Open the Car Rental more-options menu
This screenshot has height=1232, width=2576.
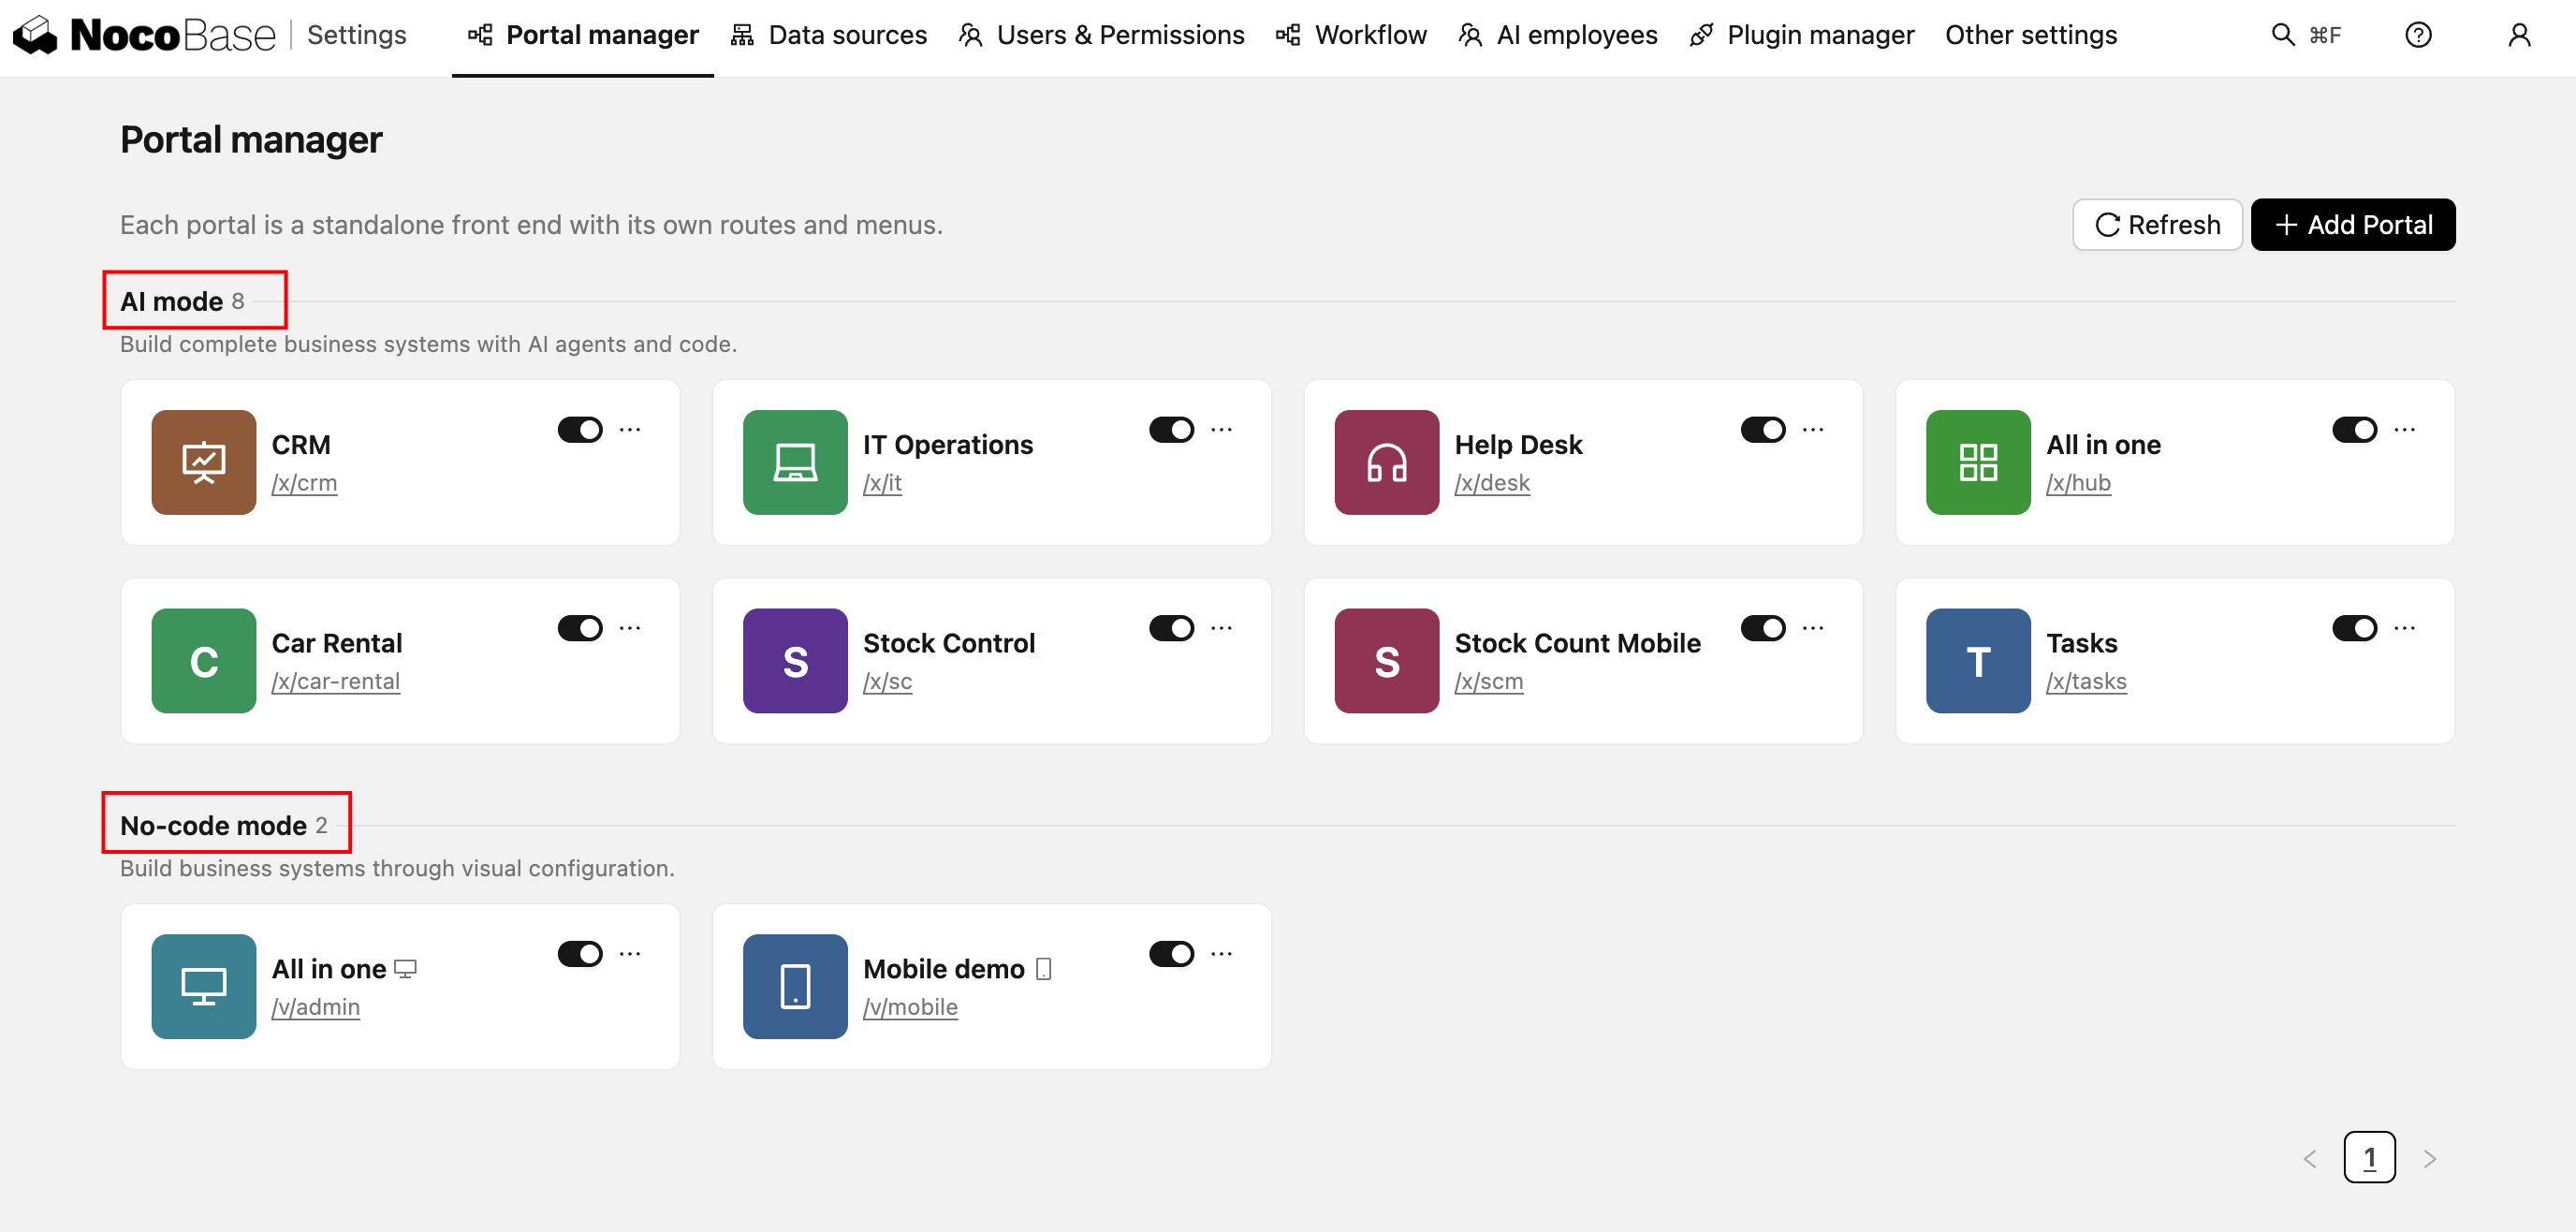point(630,628)
